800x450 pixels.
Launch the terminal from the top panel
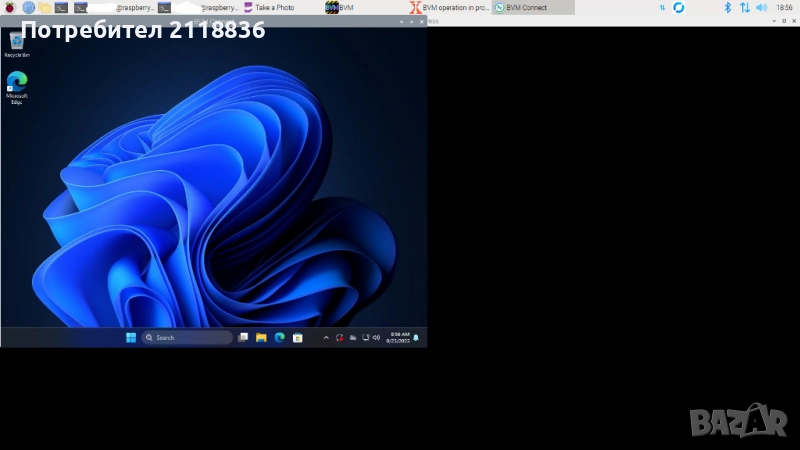point(61,7)
